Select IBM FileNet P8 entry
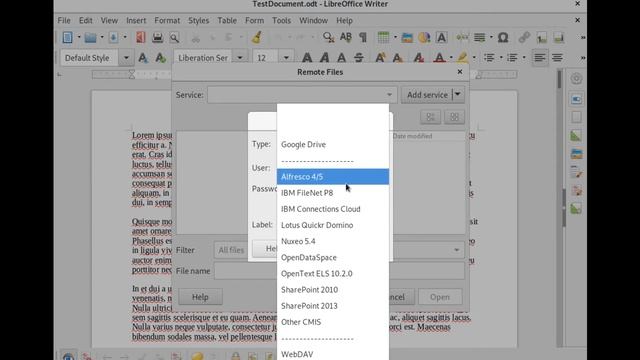The image size is (640, 360). coord(333,193)
